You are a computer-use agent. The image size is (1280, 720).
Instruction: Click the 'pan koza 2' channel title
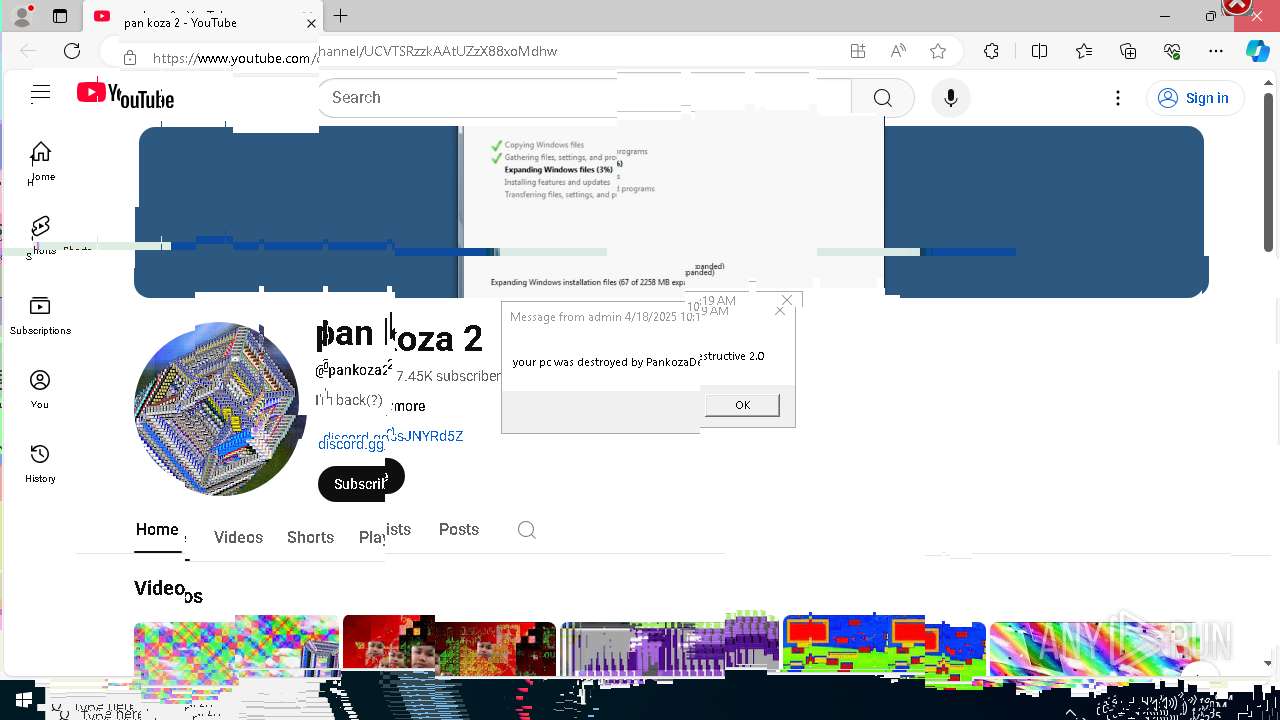tap(400, 337)
